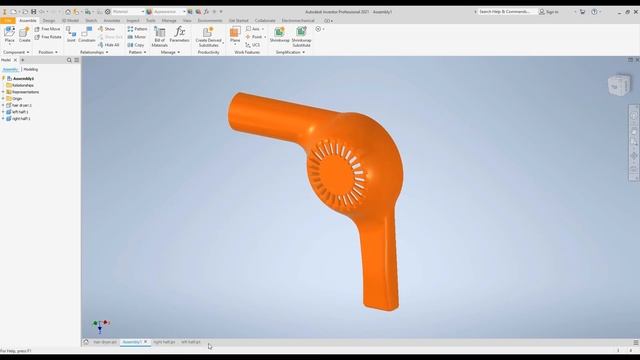The width and height of the screenshot is (640, 360).
Task: Add a new browser panel with plus
Action: [22, 60]
